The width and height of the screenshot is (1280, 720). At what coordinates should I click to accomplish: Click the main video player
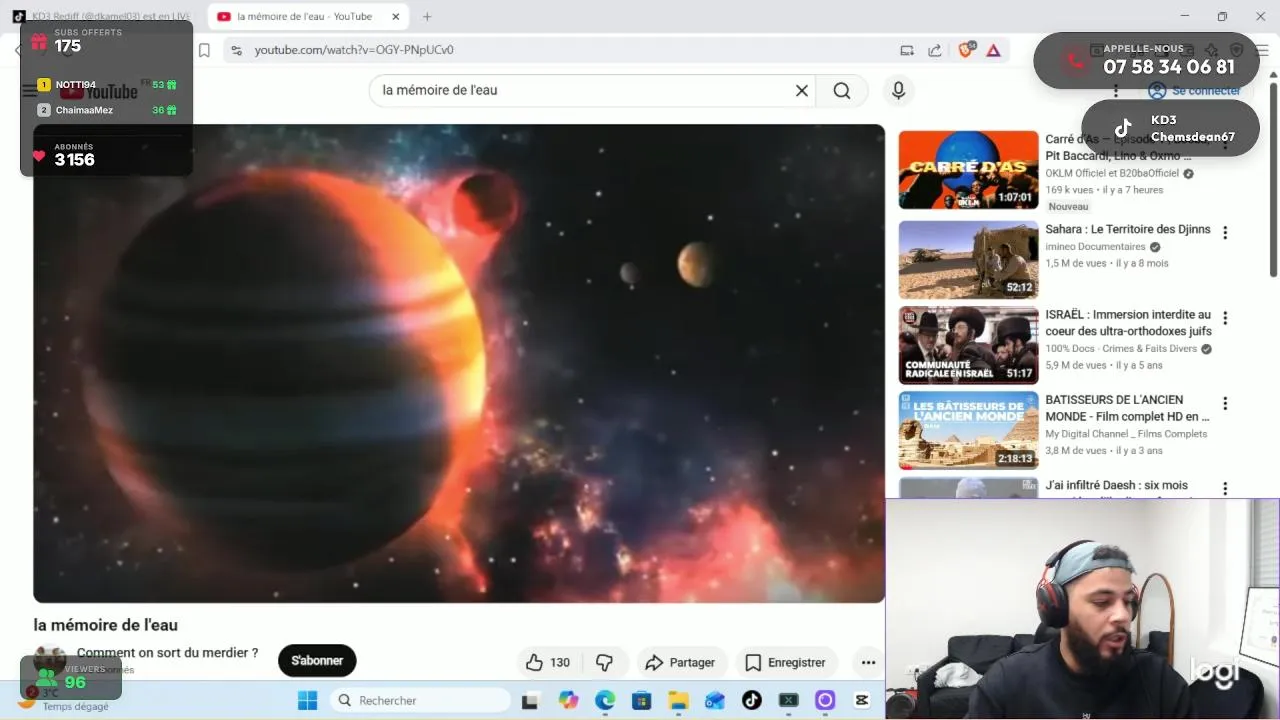point(459,363)
